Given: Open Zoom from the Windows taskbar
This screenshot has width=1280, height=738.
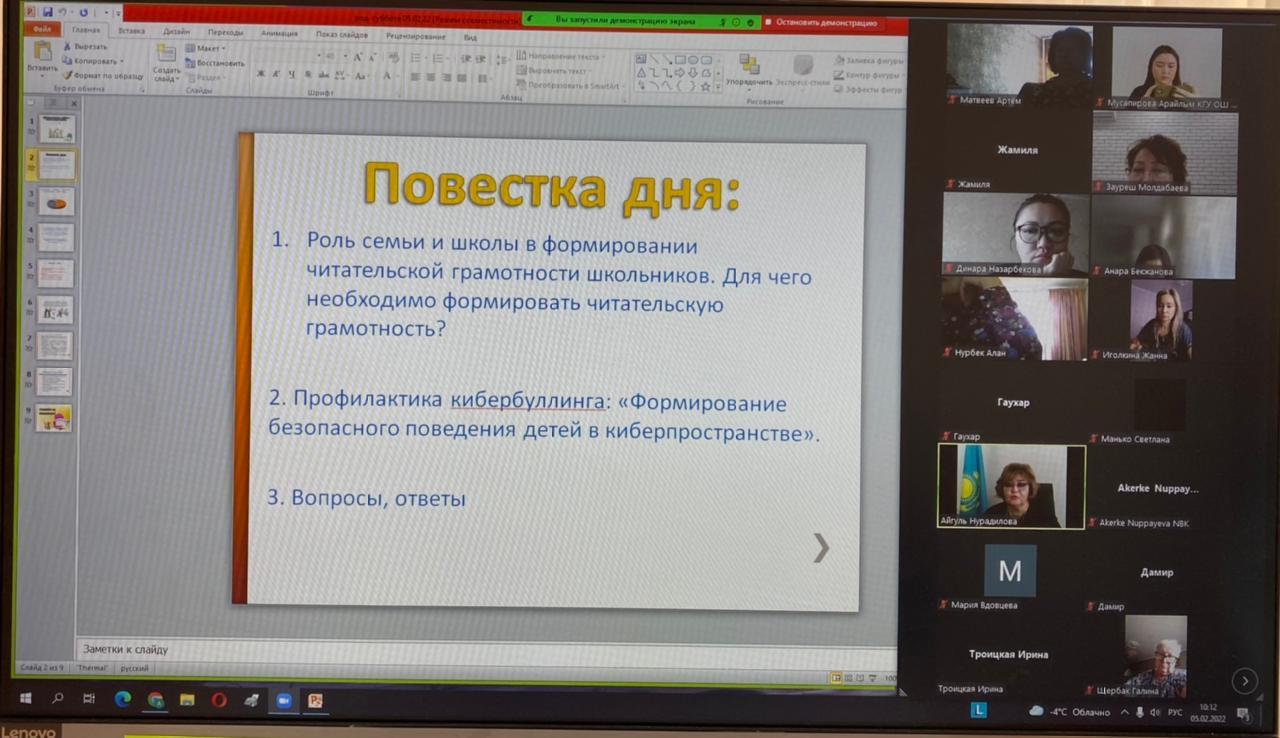Looking at the screenshot, I should [x=282, y=700].
